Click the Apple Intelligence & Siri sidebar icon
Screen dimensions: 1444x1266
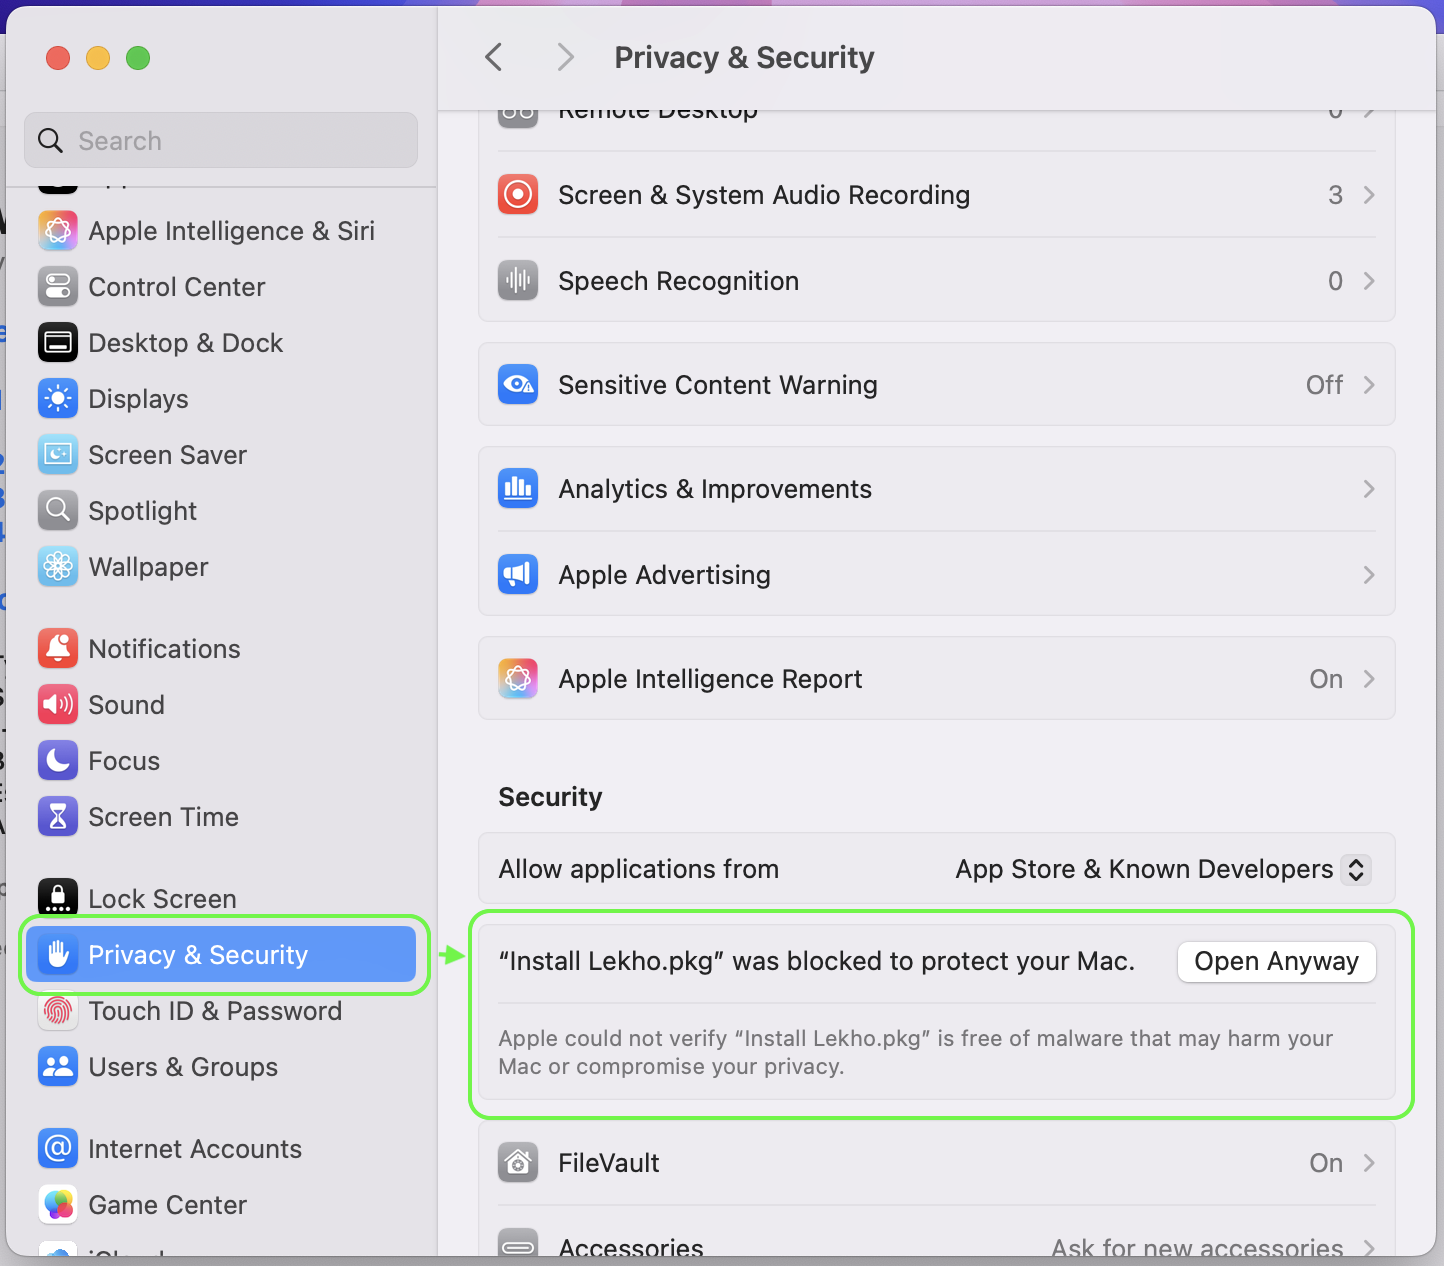[58, 231]
